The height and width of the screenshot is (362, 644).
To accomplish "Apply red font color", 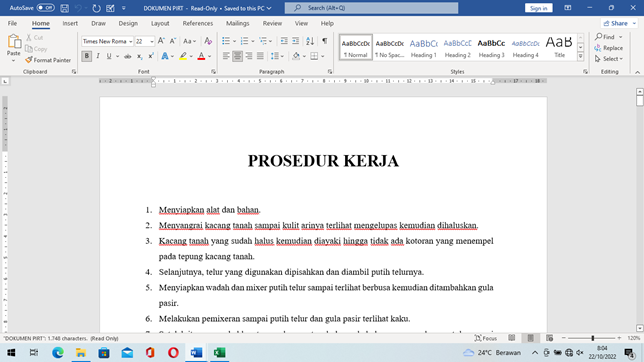I will click(x=201, y=56).
